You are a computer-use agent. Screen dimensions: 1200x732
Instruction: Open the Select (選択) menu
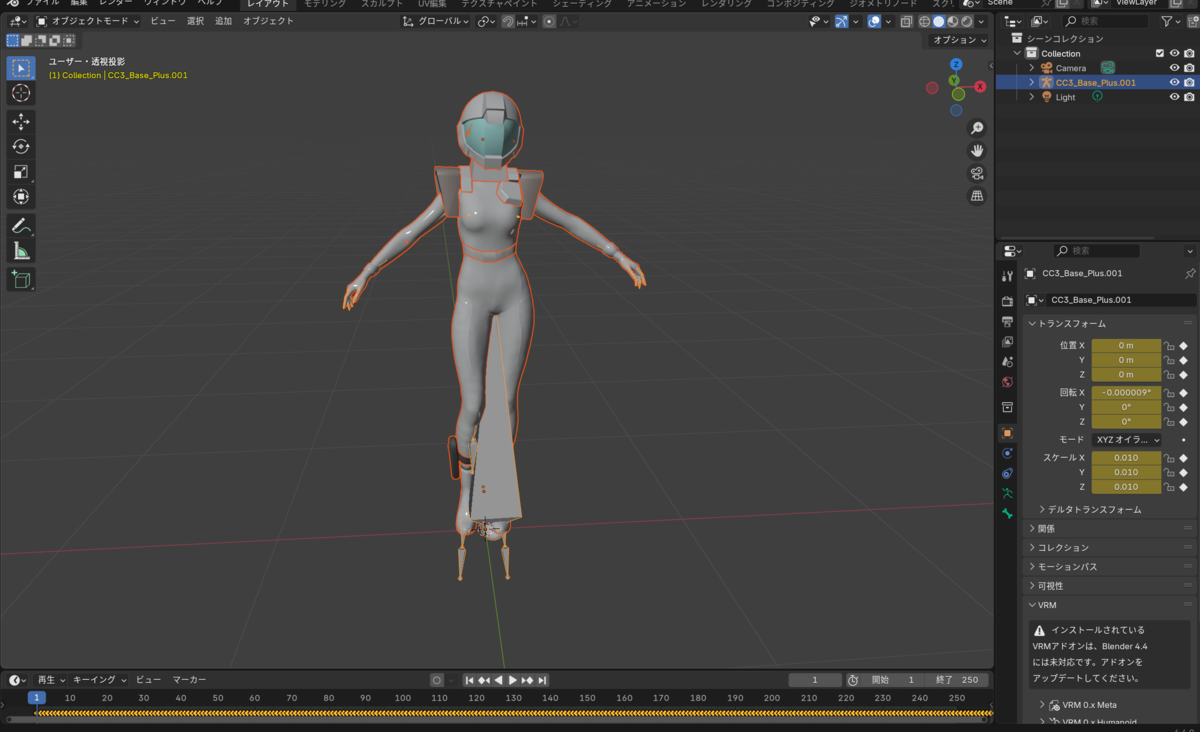195,21
